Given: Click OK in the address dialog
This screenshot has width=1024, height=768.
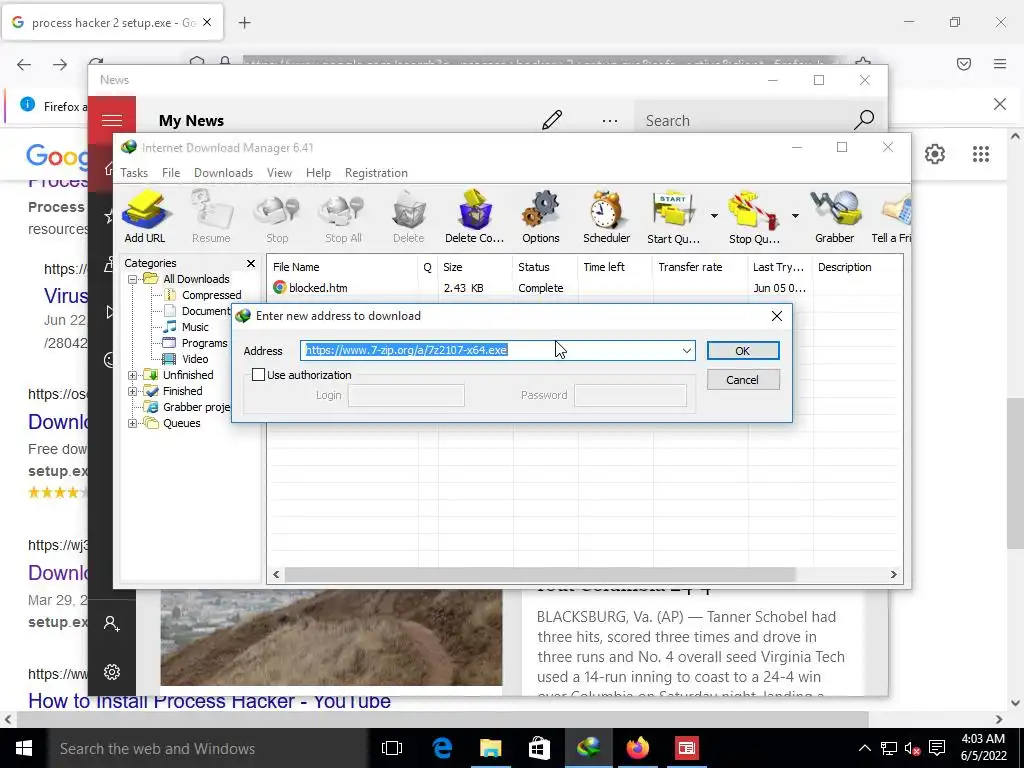Looking at the screenshot, I should (x=743, y=351).
